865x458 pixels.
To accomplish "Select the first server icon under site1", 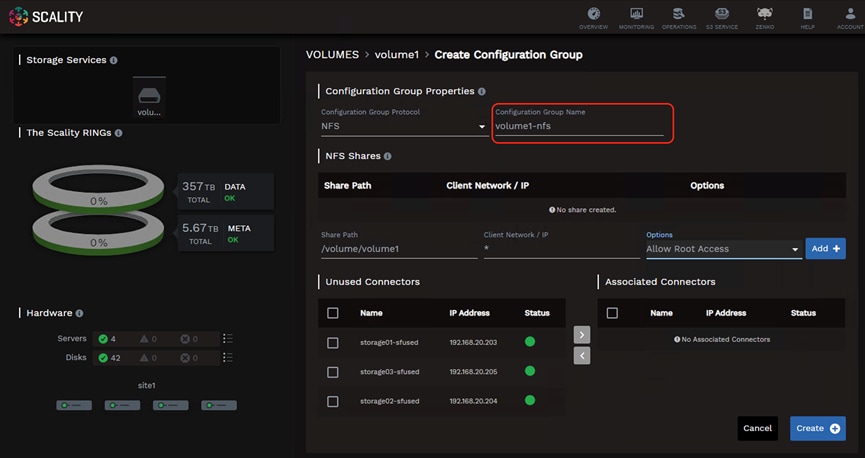I will 74,406.
